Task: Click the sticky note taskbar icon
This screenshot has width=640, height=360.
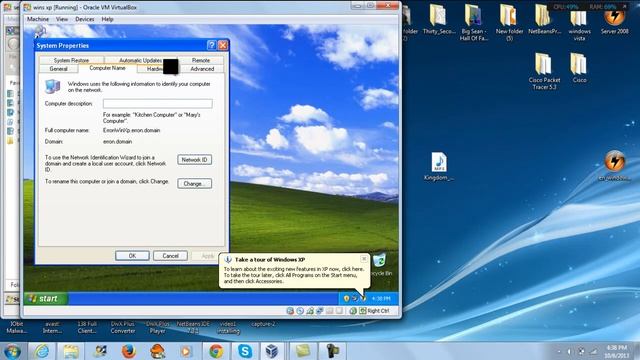Action: coord(303,351)
